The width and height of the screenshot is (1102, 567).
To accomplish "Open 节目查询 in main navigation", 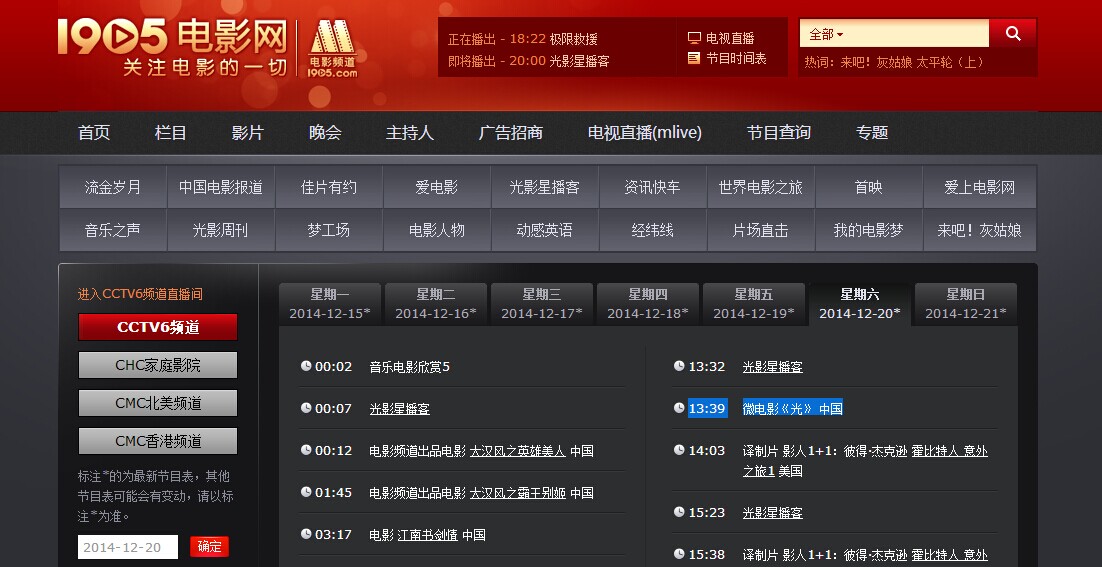I will [x=779, y=133].
